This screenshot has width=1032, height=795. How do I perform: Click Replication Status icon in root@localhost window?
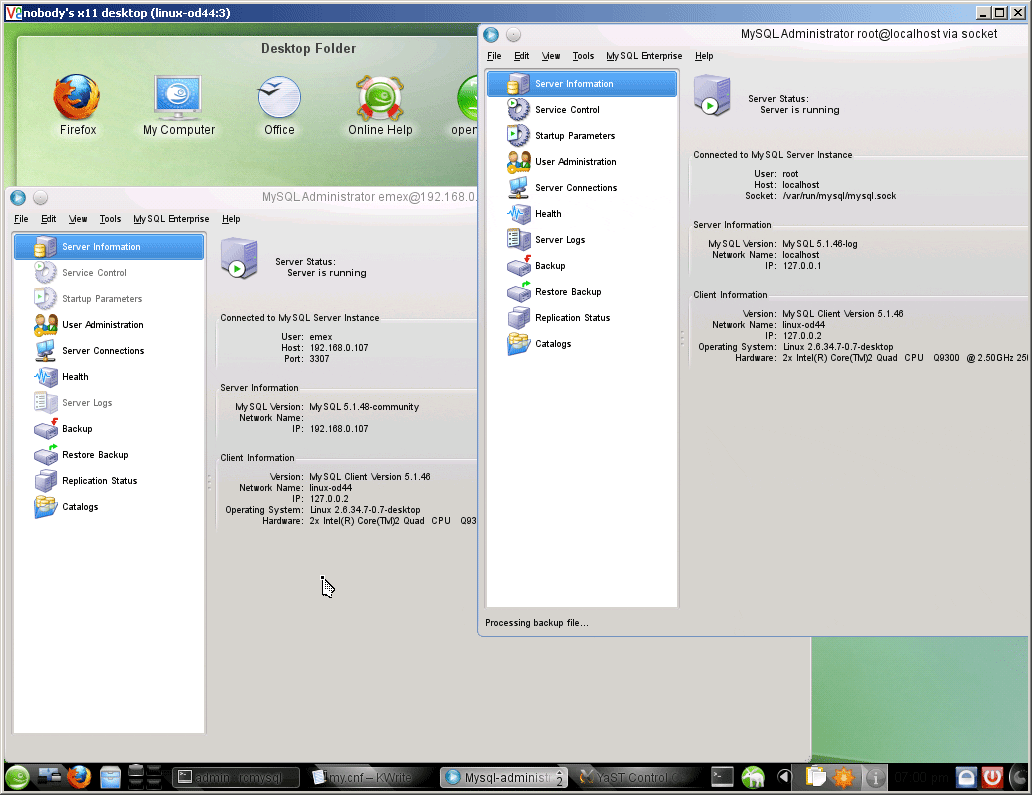point(518,317)
